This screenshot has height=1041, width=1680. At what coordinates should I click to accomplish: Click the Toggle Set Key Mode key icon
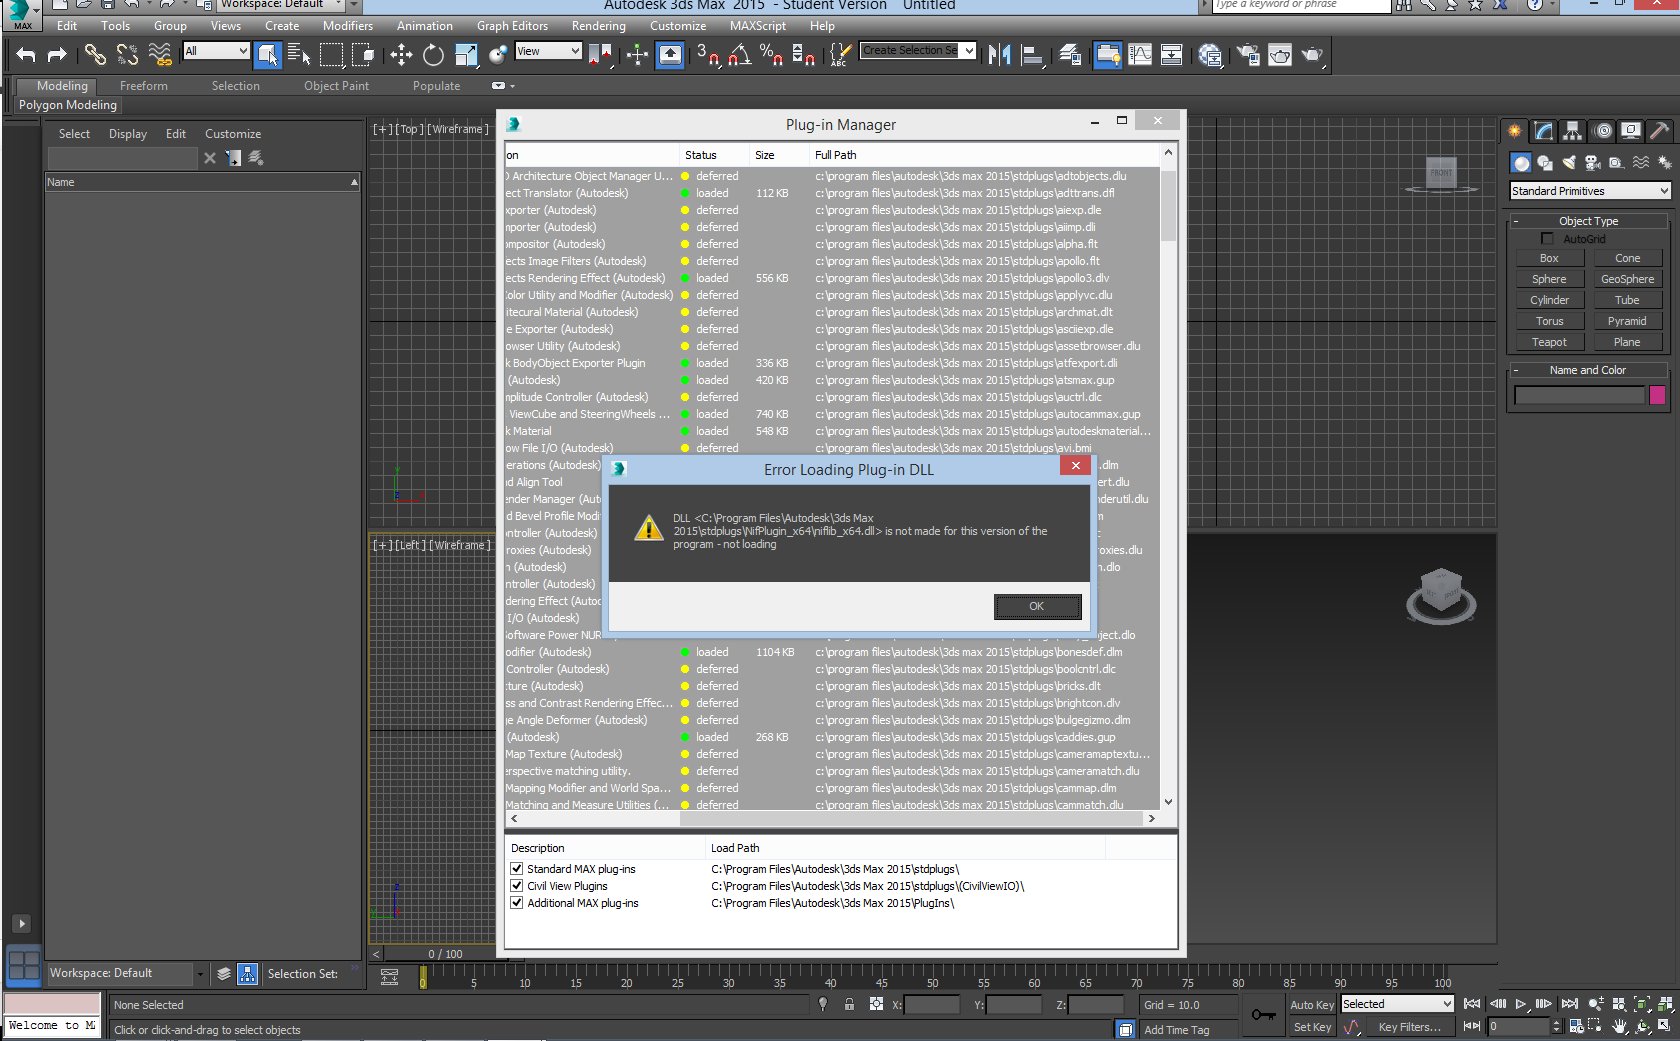tap(1263, 1015)
